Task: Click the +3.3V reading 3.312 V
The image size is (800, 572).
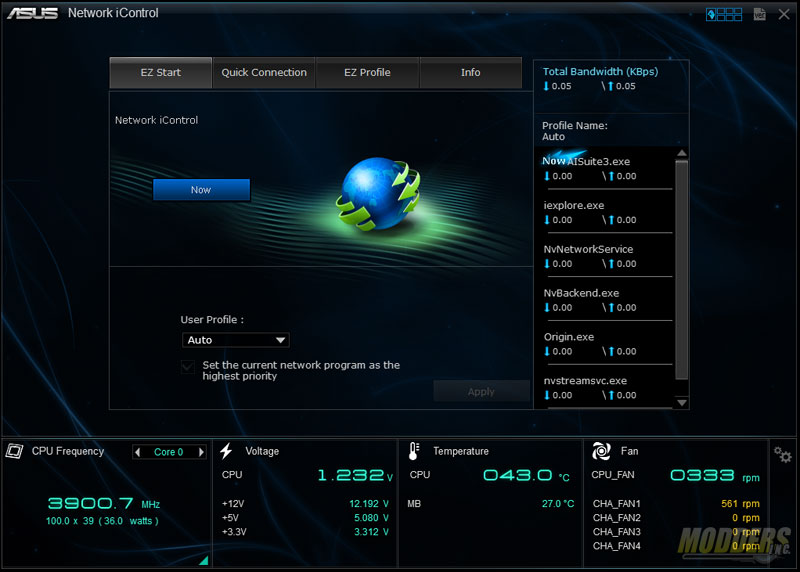Action: click(371, 532)
